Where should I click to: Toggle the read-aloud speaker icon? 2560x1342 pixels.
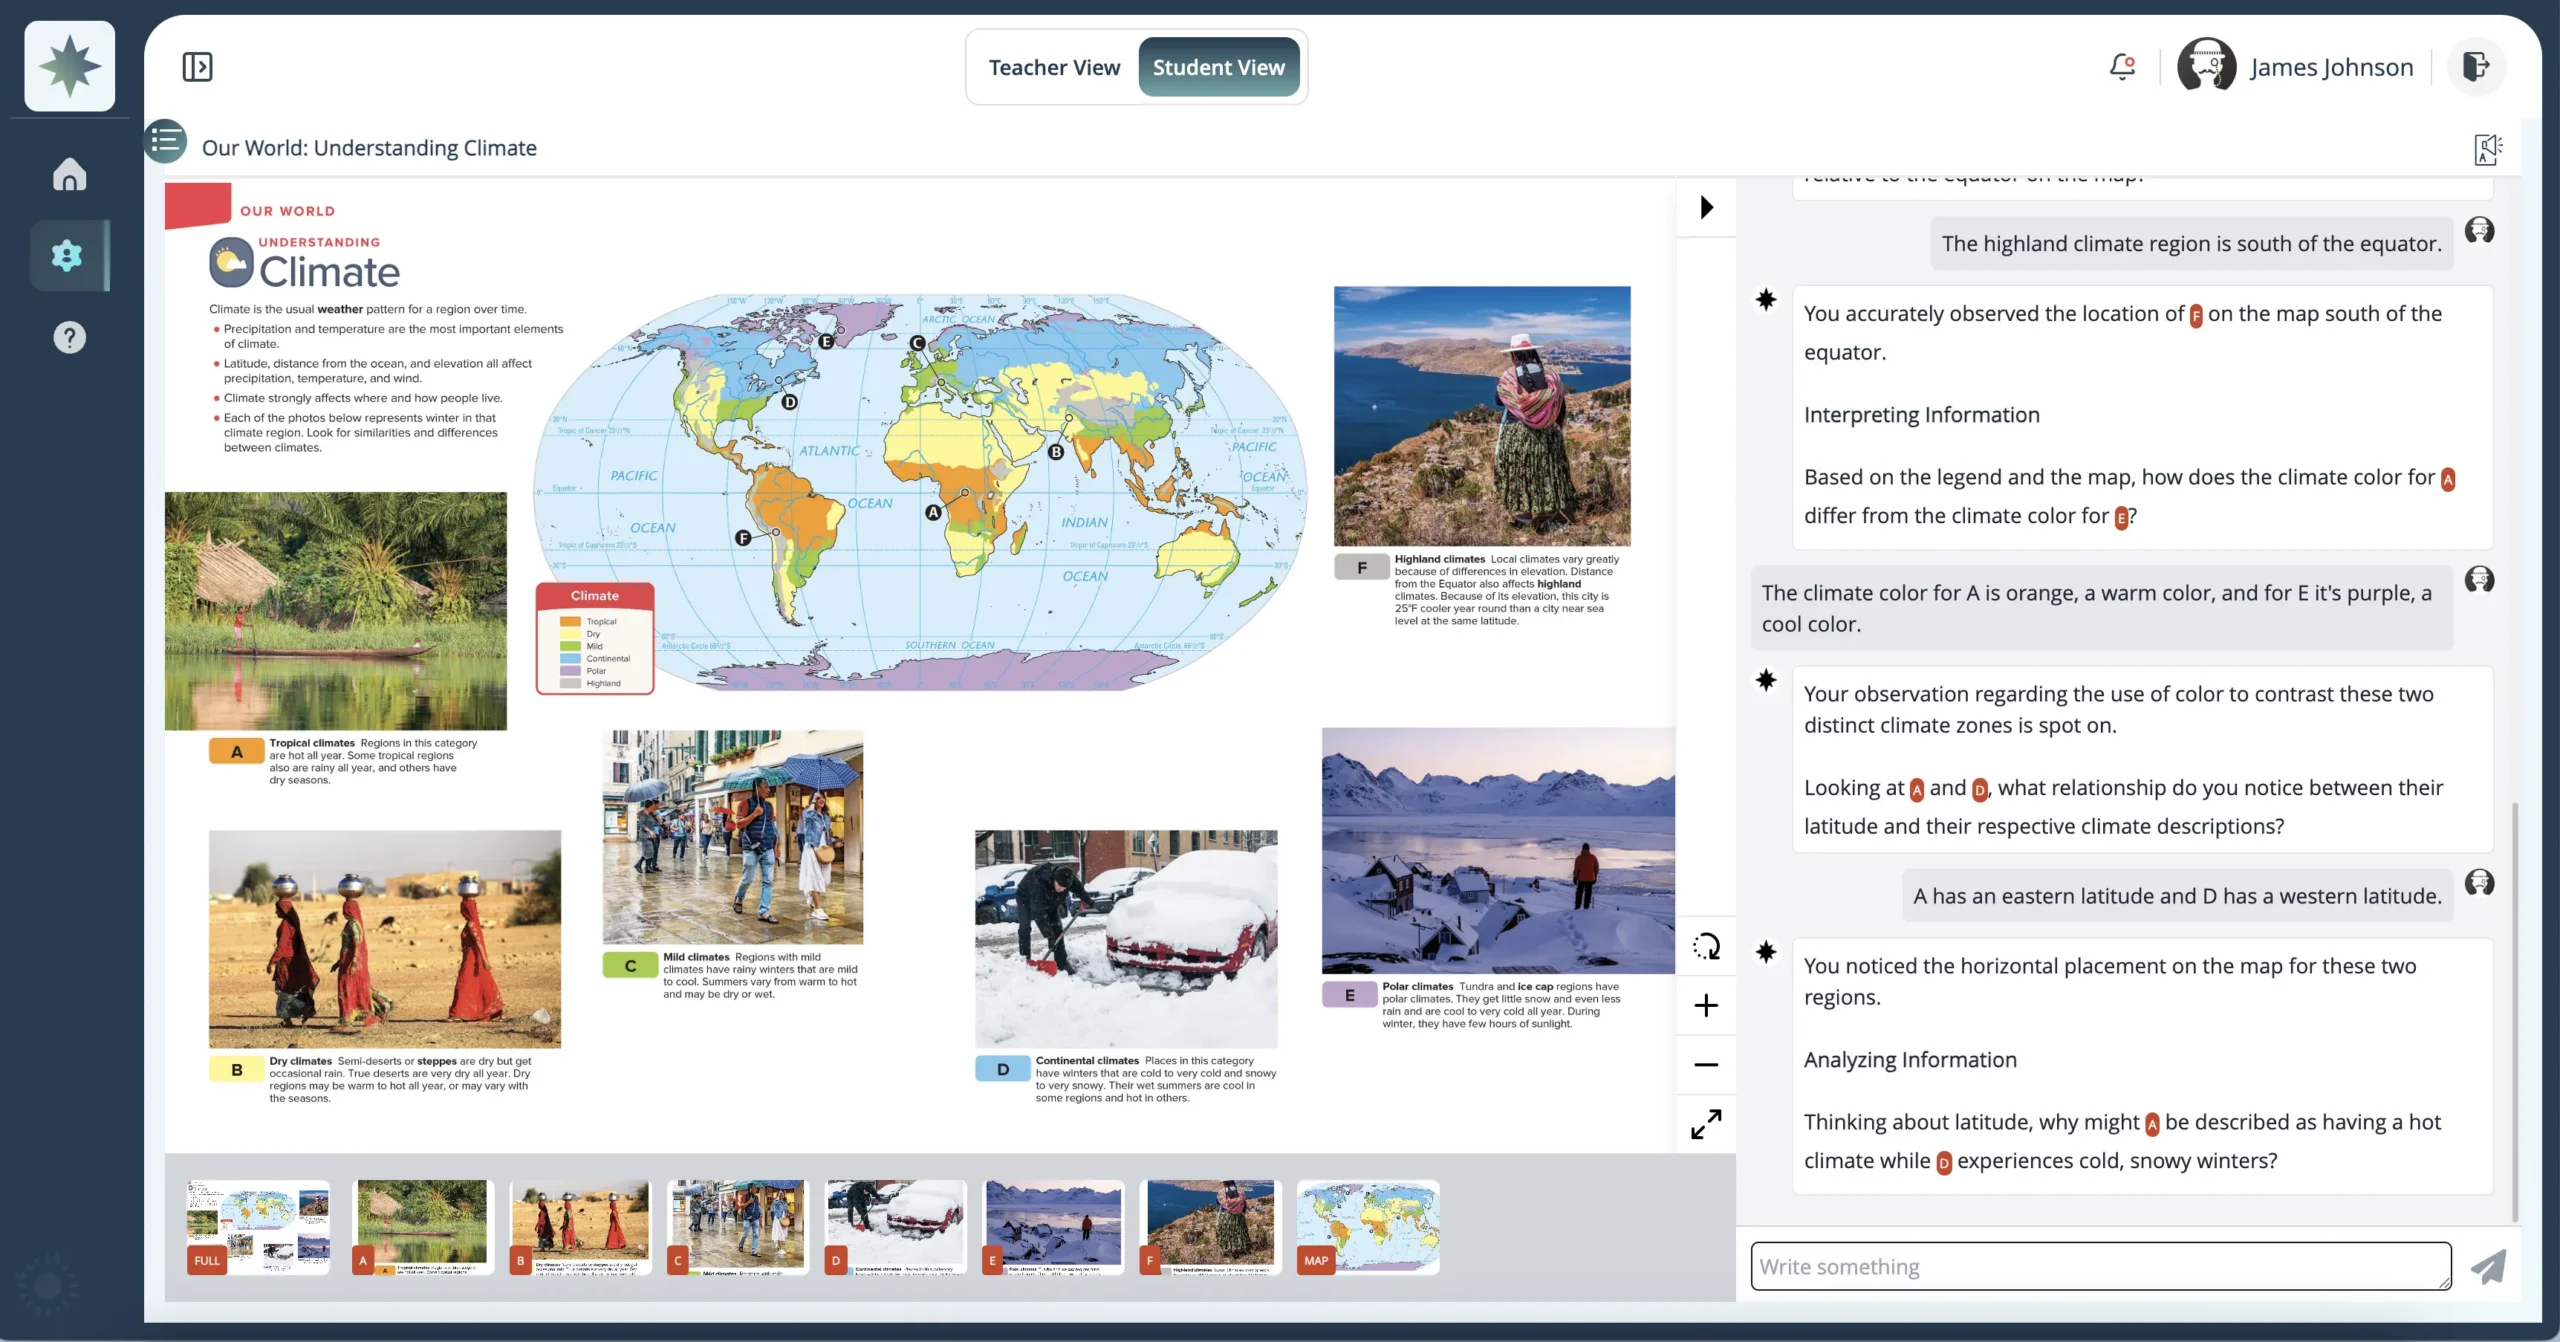click(2487, 149)
